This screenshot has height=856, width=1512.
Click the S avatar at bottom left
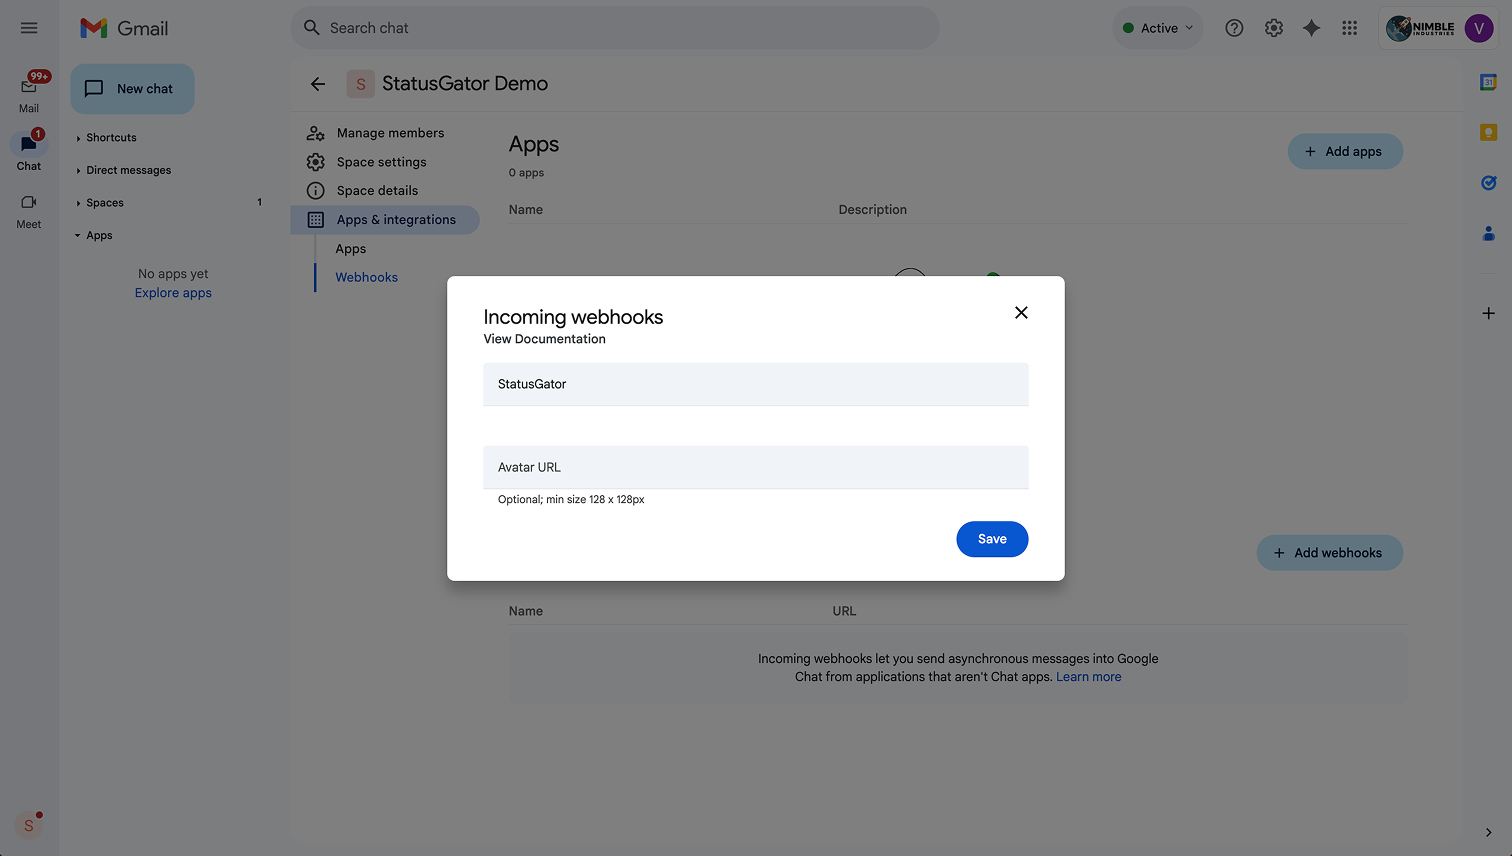coord(29,825)
